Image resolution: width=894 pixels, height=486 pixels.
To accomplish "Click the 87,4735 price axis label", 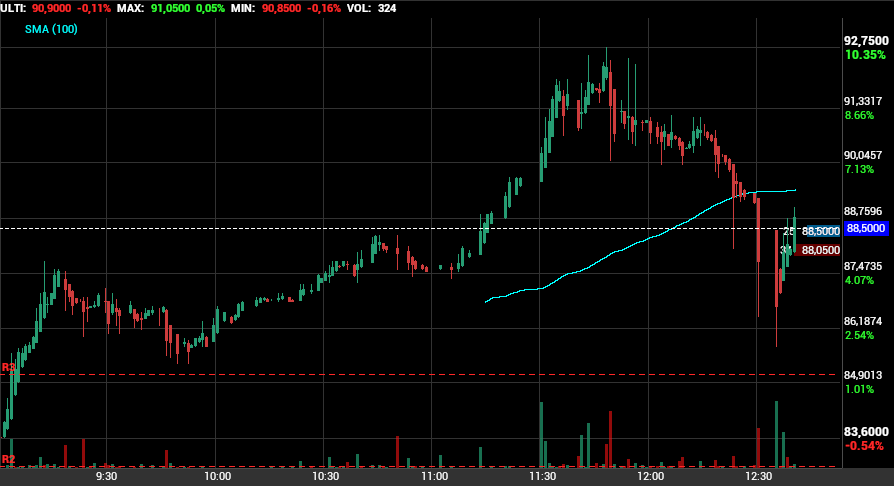I will tap(863, 266).
